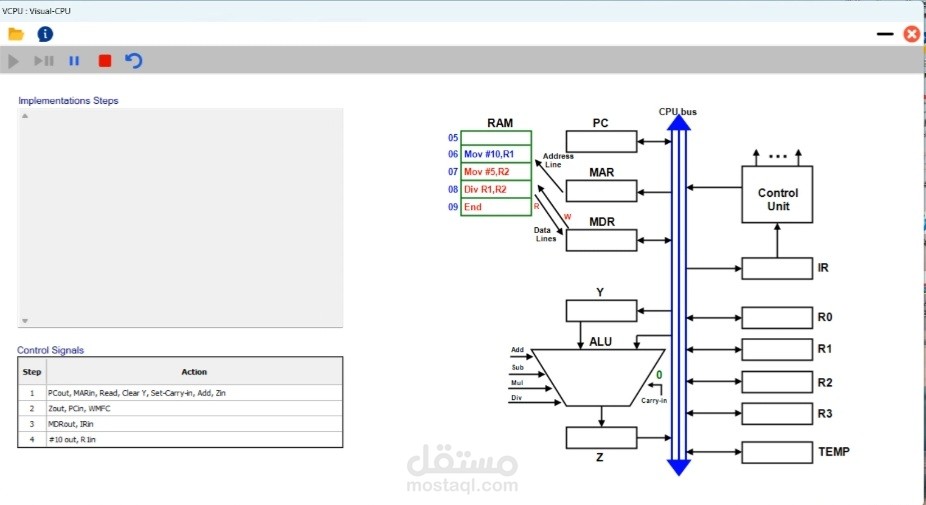Click the R3 register box
The image size is (926, 505).
(x=777, y=413)
